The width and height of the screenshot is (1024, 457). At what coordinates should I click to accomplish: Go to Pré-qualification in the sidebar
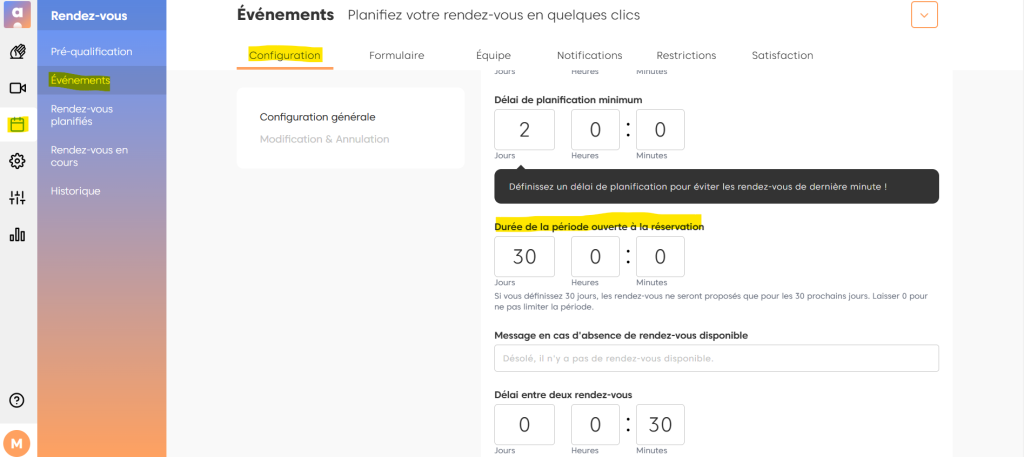pyautogui.click(x=91, y=51)
